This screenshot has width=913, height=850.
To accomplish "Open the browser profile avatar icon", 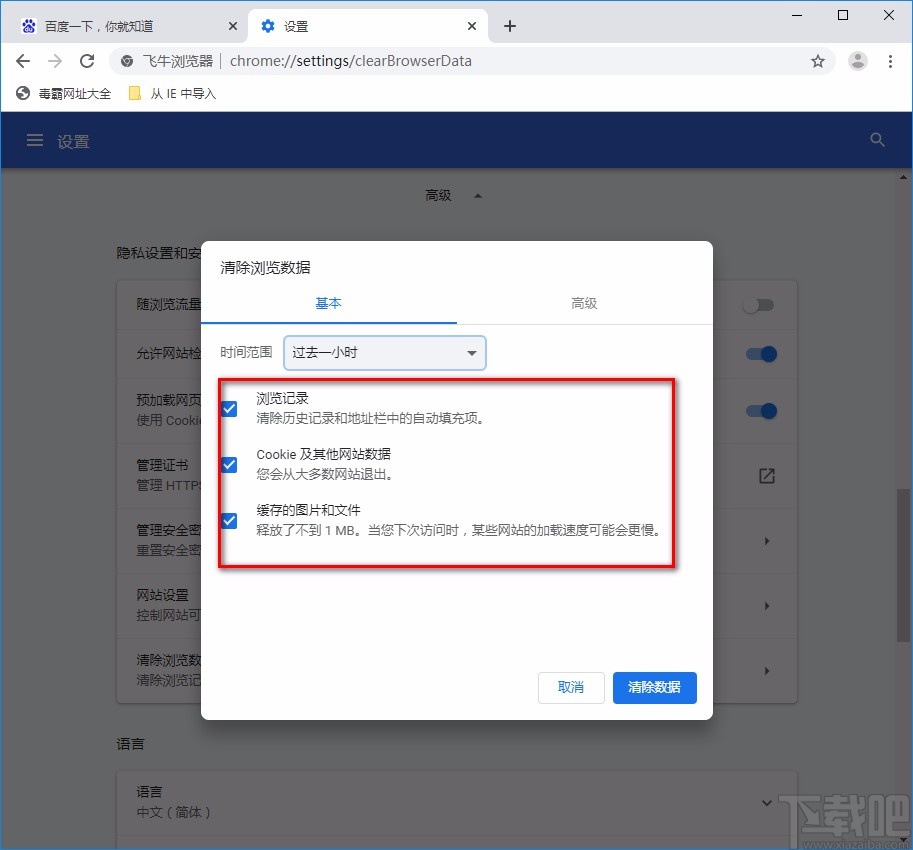I will [857, 61].
